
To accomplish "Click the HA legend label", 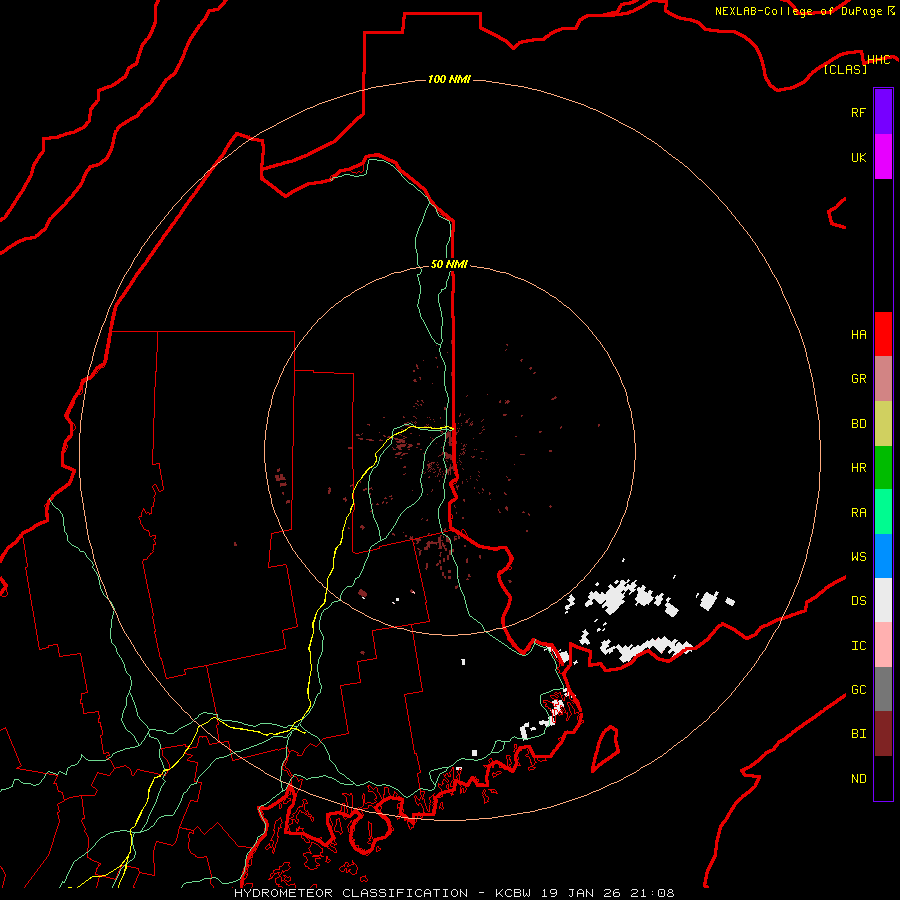I will [x=858, y=335].
